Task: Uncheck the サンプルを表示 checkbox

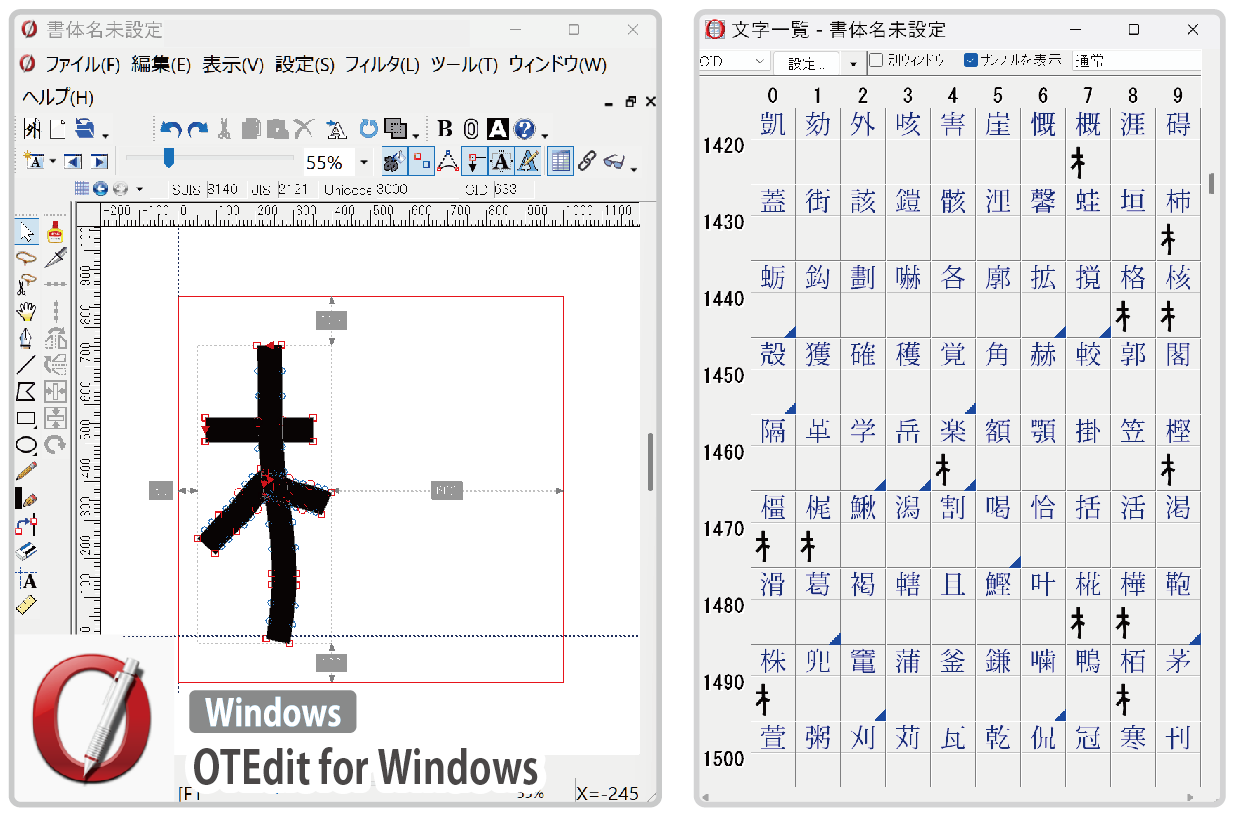Action: (x=970, y=61)
